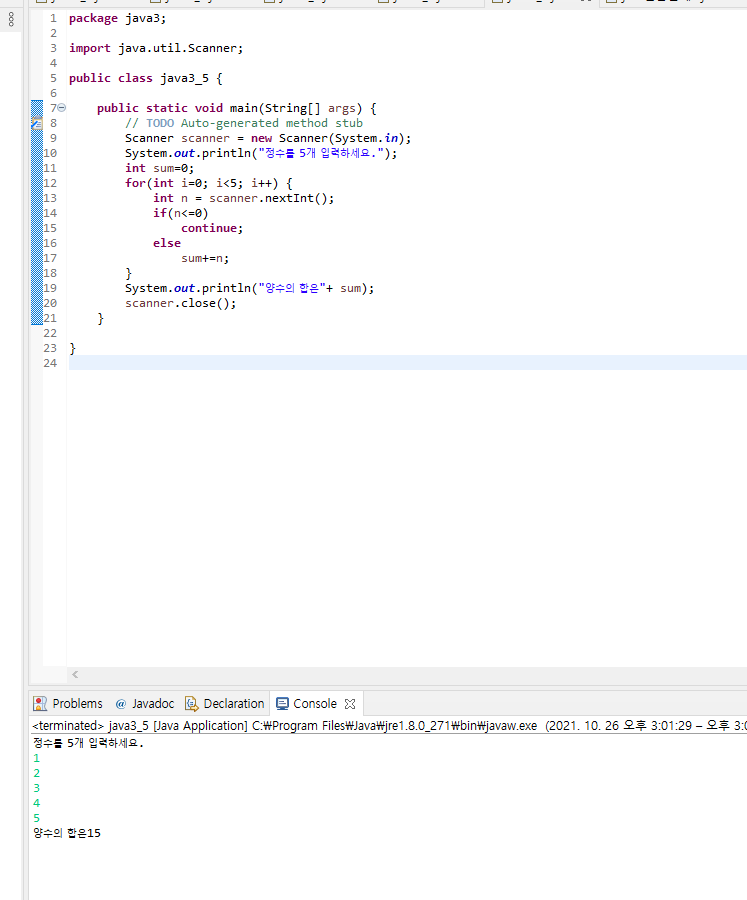This screenshot has height=900, width=747.
Task: Click 'import java.util.Scanner;' on line 3
Action: pyautogui.click(x=156, y=48)
